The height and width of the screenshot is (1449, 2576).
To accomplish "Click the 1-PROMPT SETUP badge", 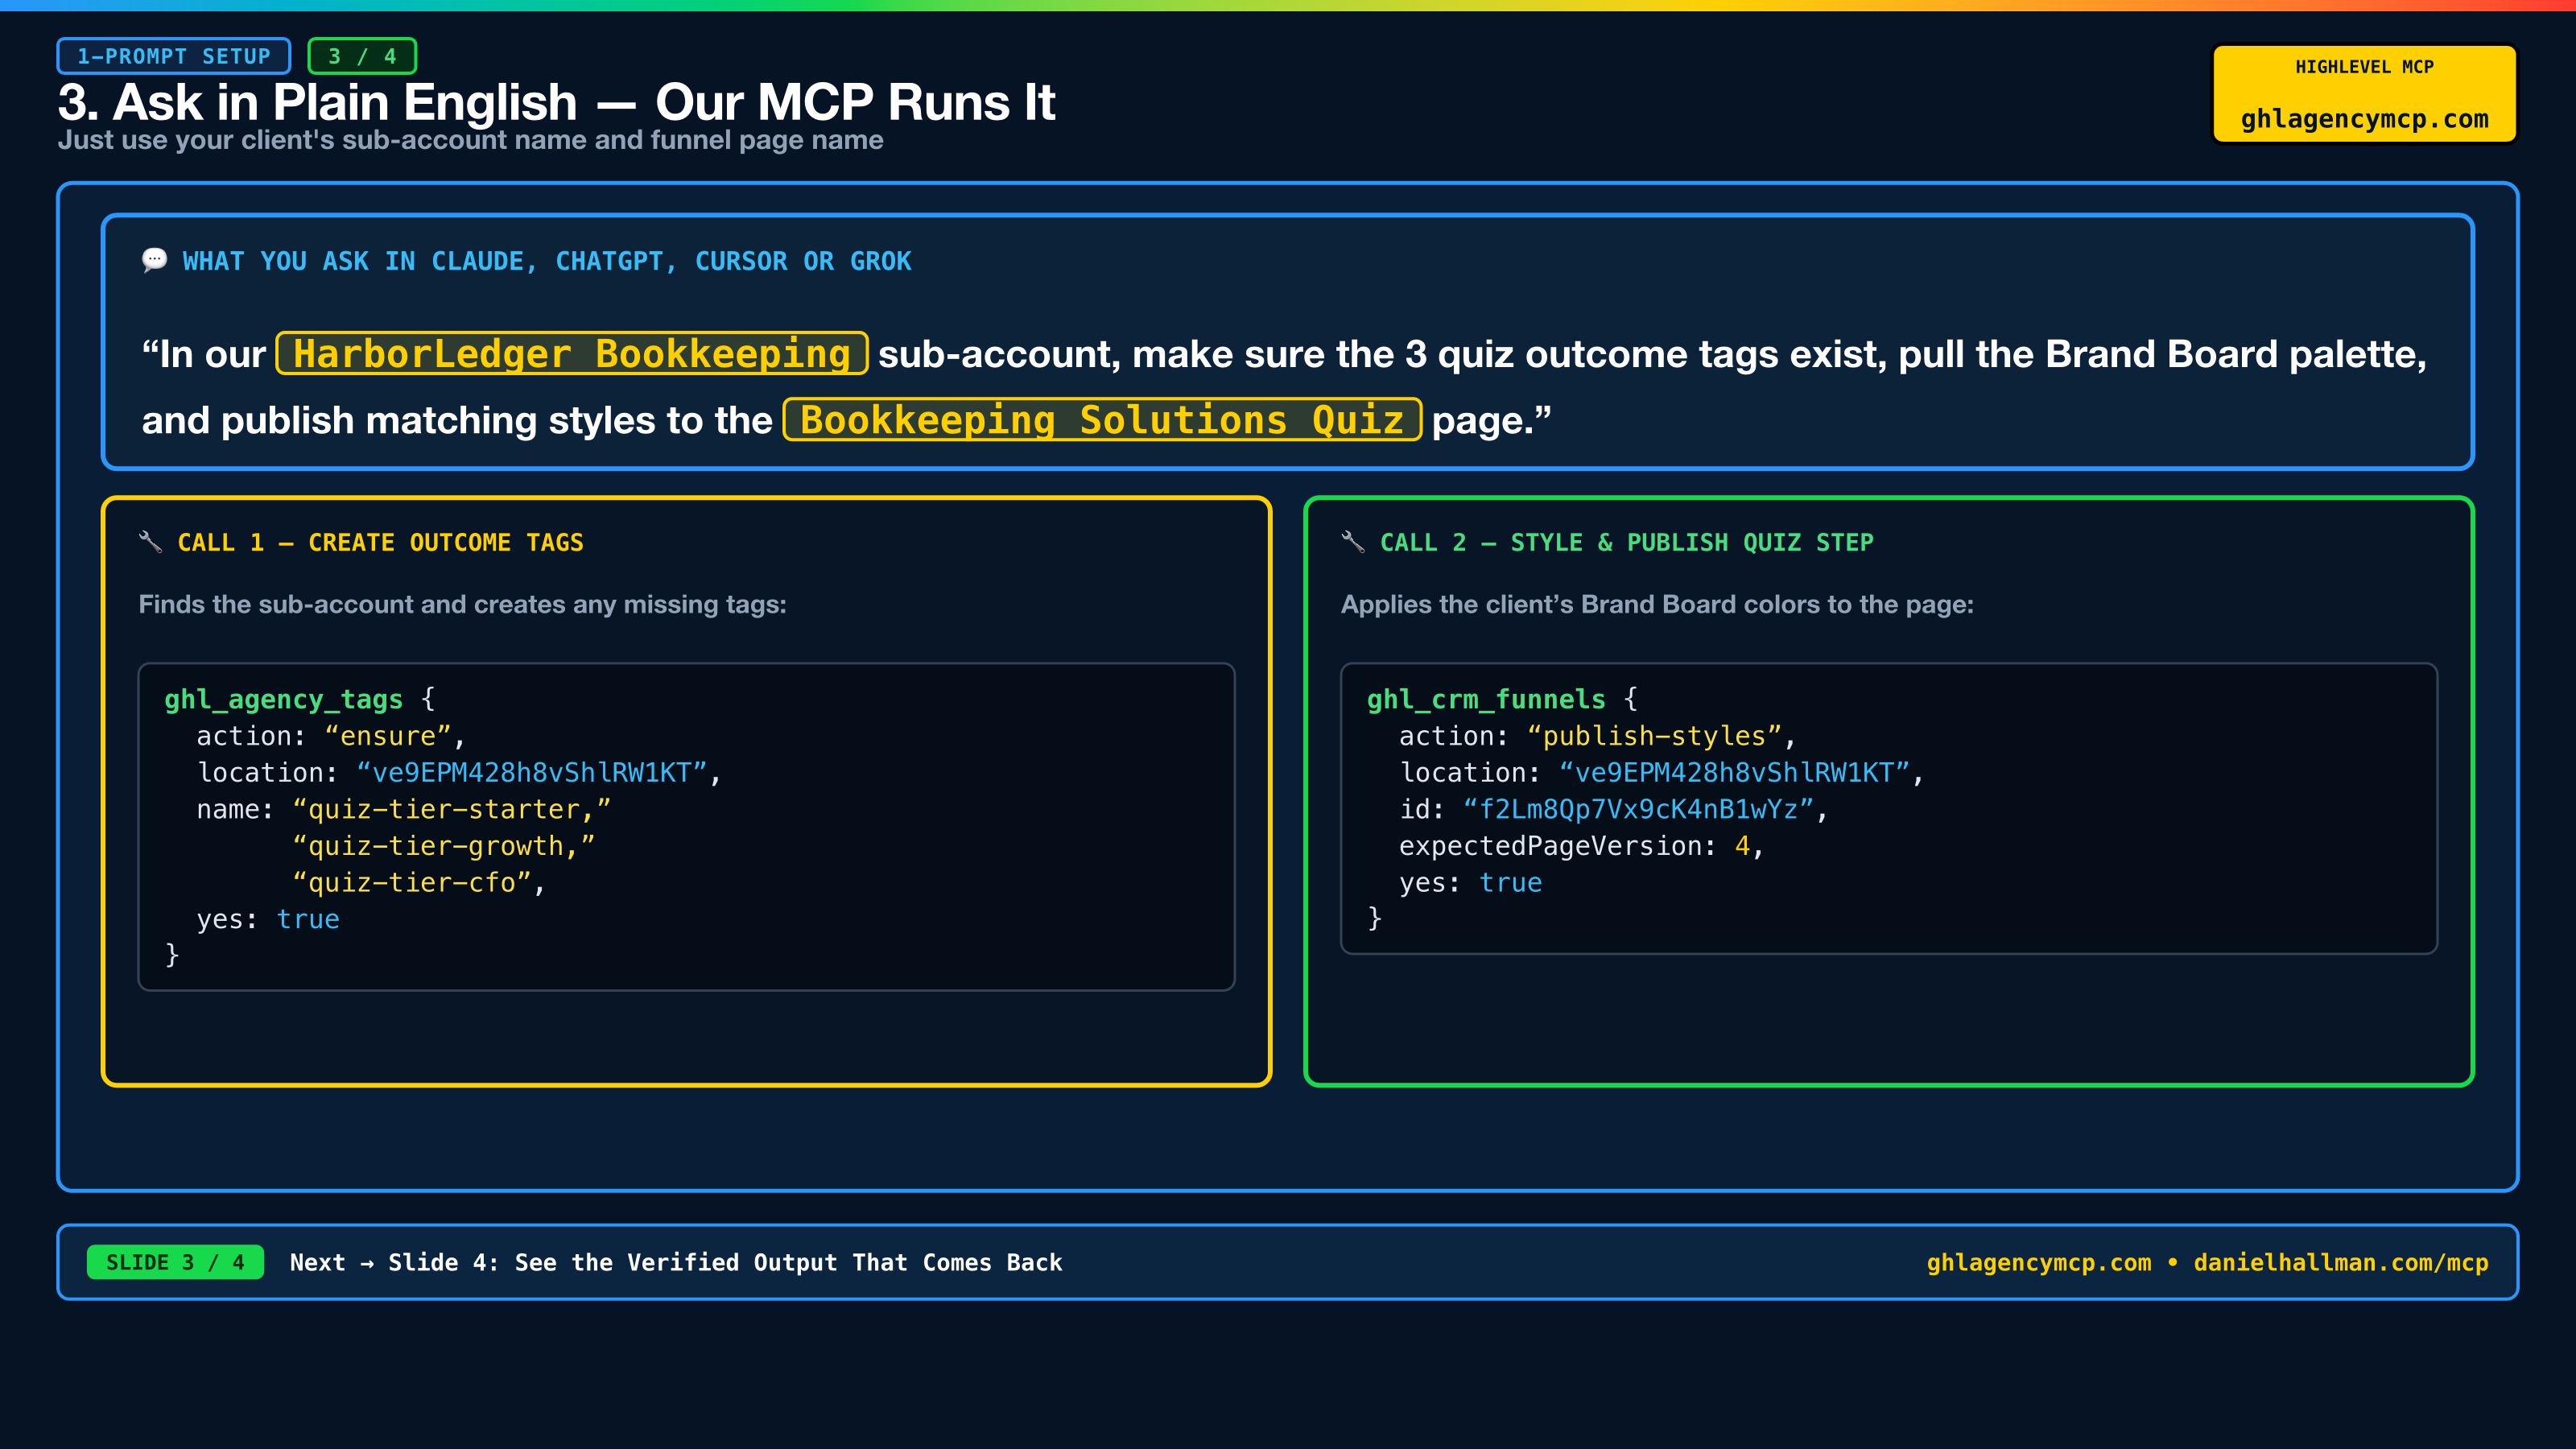I will click(x=174, y=56).
